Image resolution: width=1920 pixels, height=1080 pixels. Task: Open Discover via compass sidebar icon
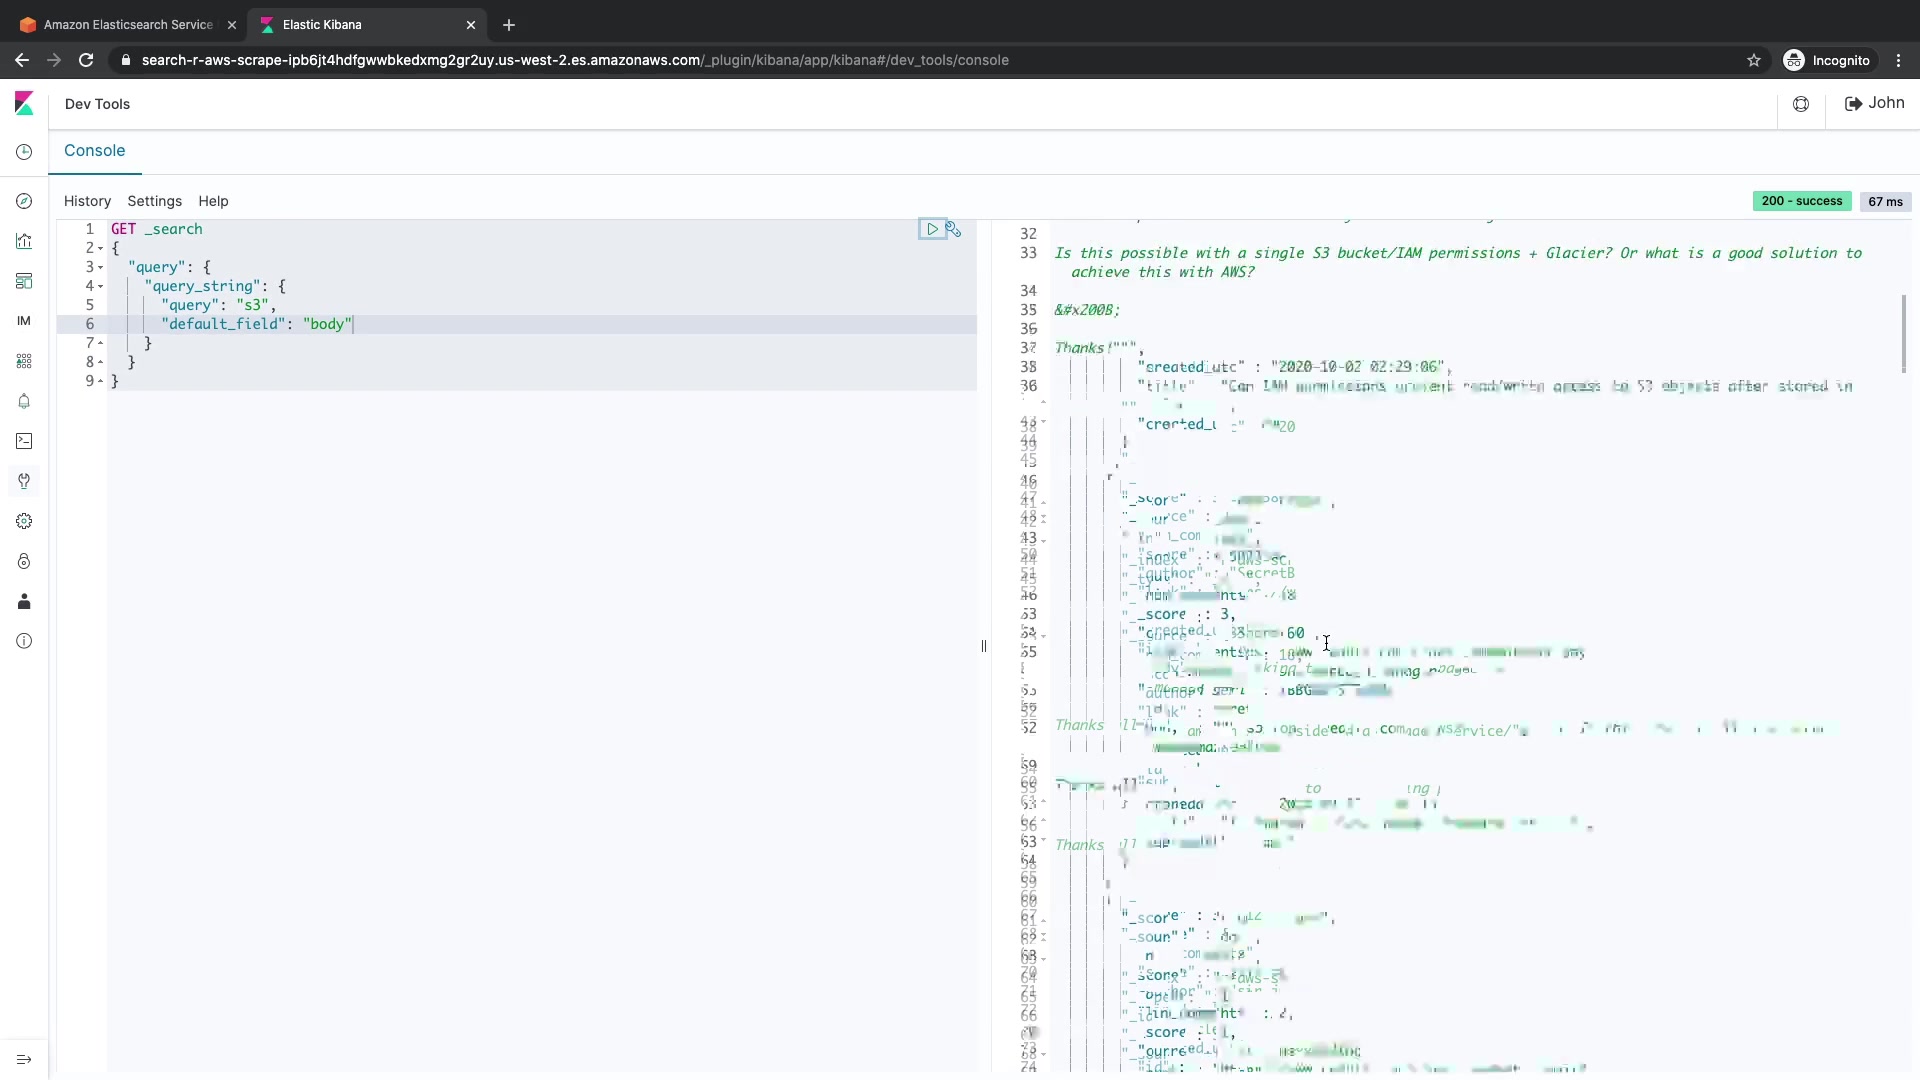point(24,201)
